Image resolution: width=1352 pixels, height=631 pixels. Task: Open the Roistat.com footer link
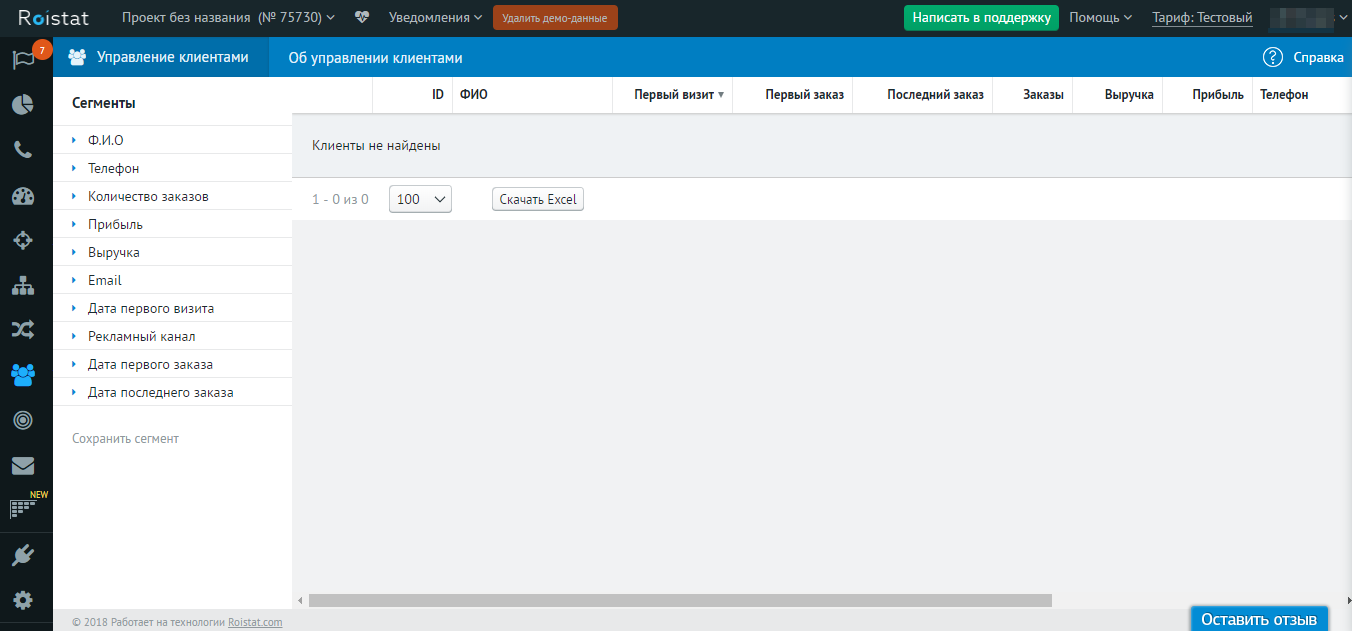[x=255, y=622]
